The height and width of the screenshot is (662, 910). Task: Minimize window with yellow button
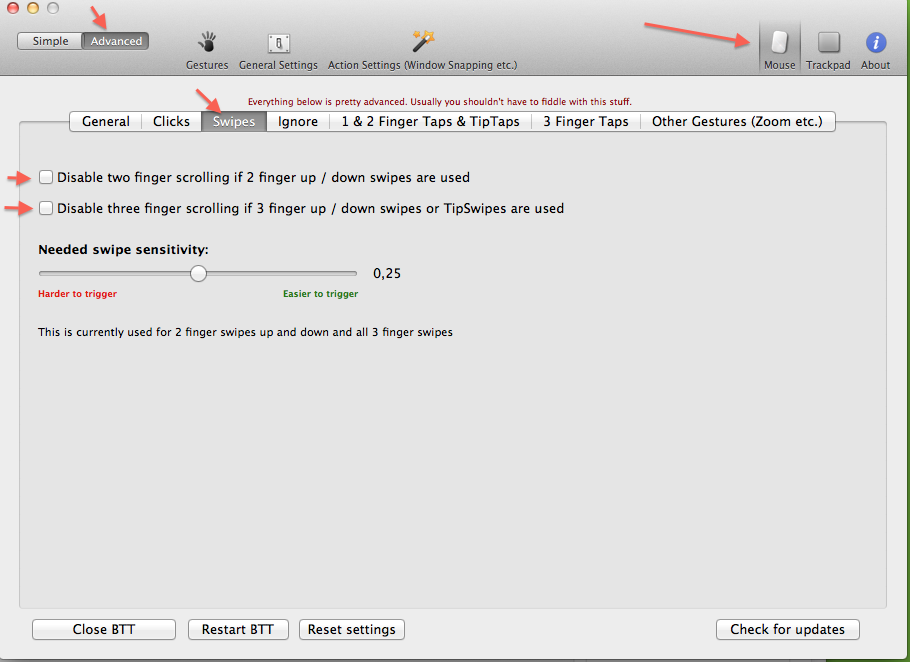(33, 8)
